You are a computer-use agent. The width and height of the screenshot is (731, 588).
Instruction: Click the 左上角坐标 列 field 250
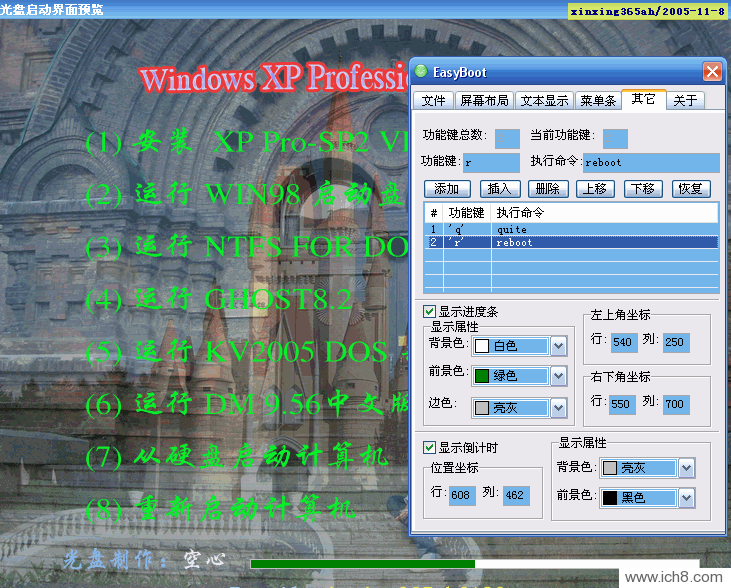click(675, 342)
